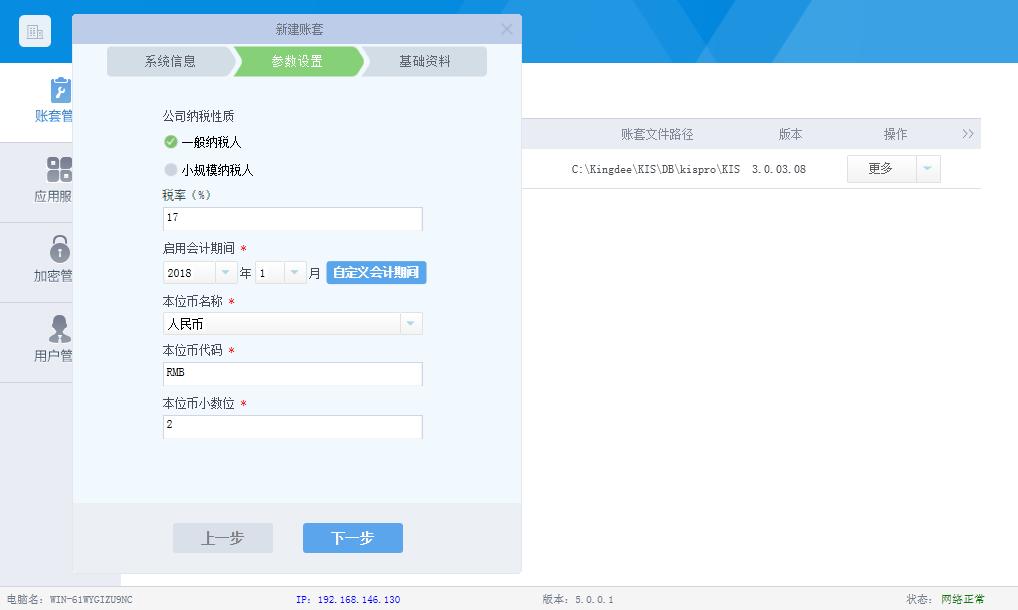Click the 自定义会计期间 button

tap(376, 271)
